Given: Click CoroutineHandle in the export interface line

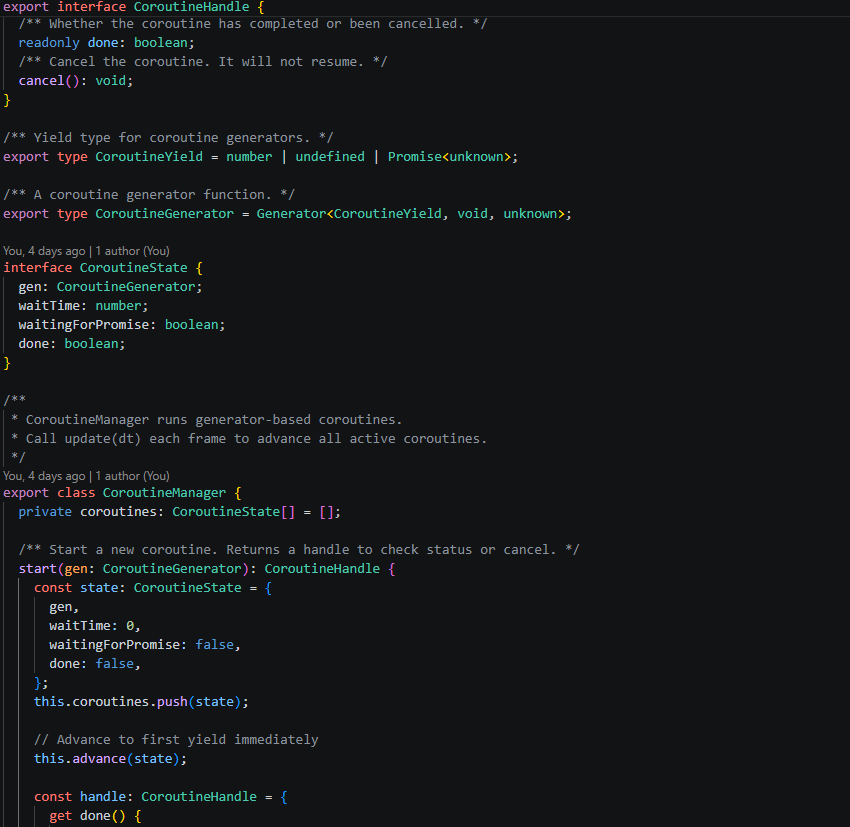Looking at the screenshot, I should [191, 7].
